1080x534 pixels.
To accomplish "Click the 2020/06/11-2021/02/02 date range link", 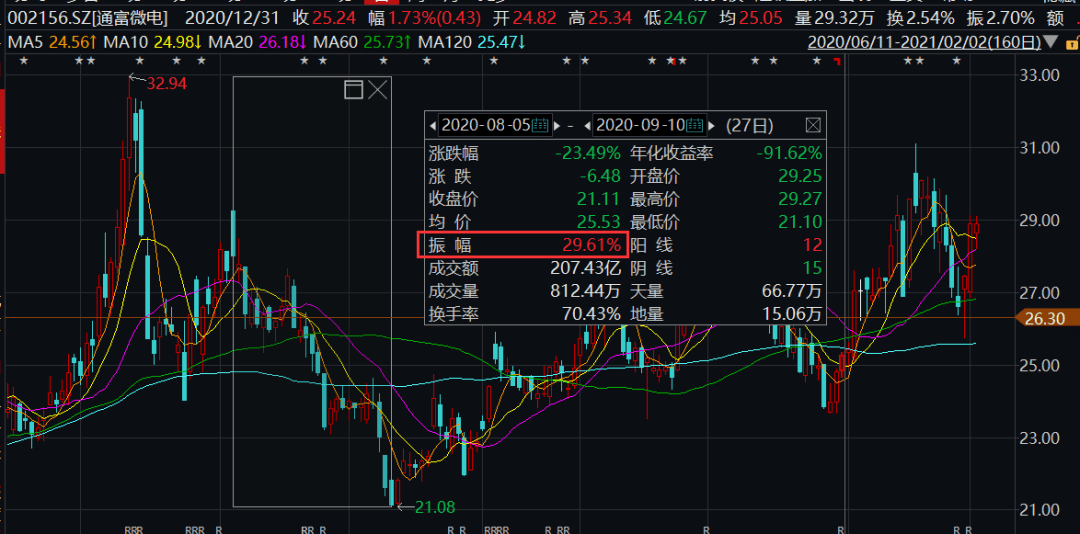I will coord(921,42).
